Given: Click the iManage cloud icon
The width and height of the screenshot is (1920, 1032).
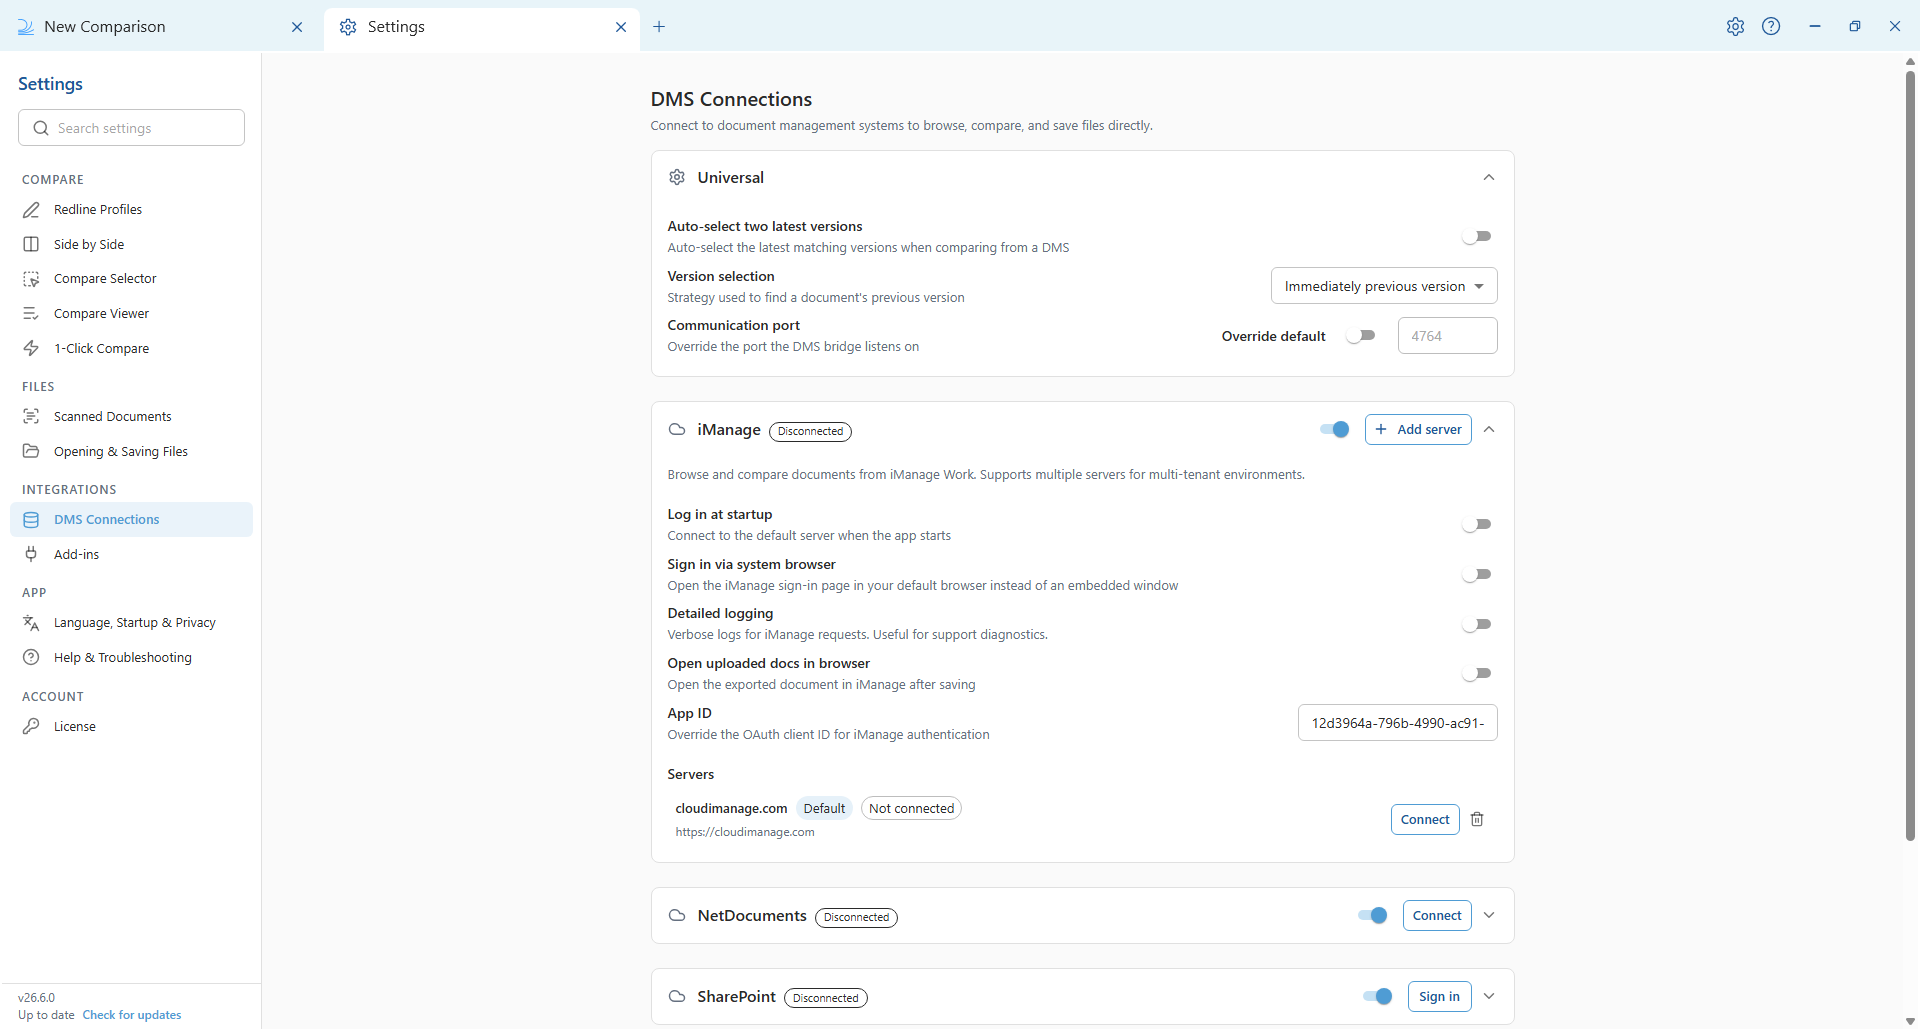Looking at the screenshot, I should click(x=677, y=430).
